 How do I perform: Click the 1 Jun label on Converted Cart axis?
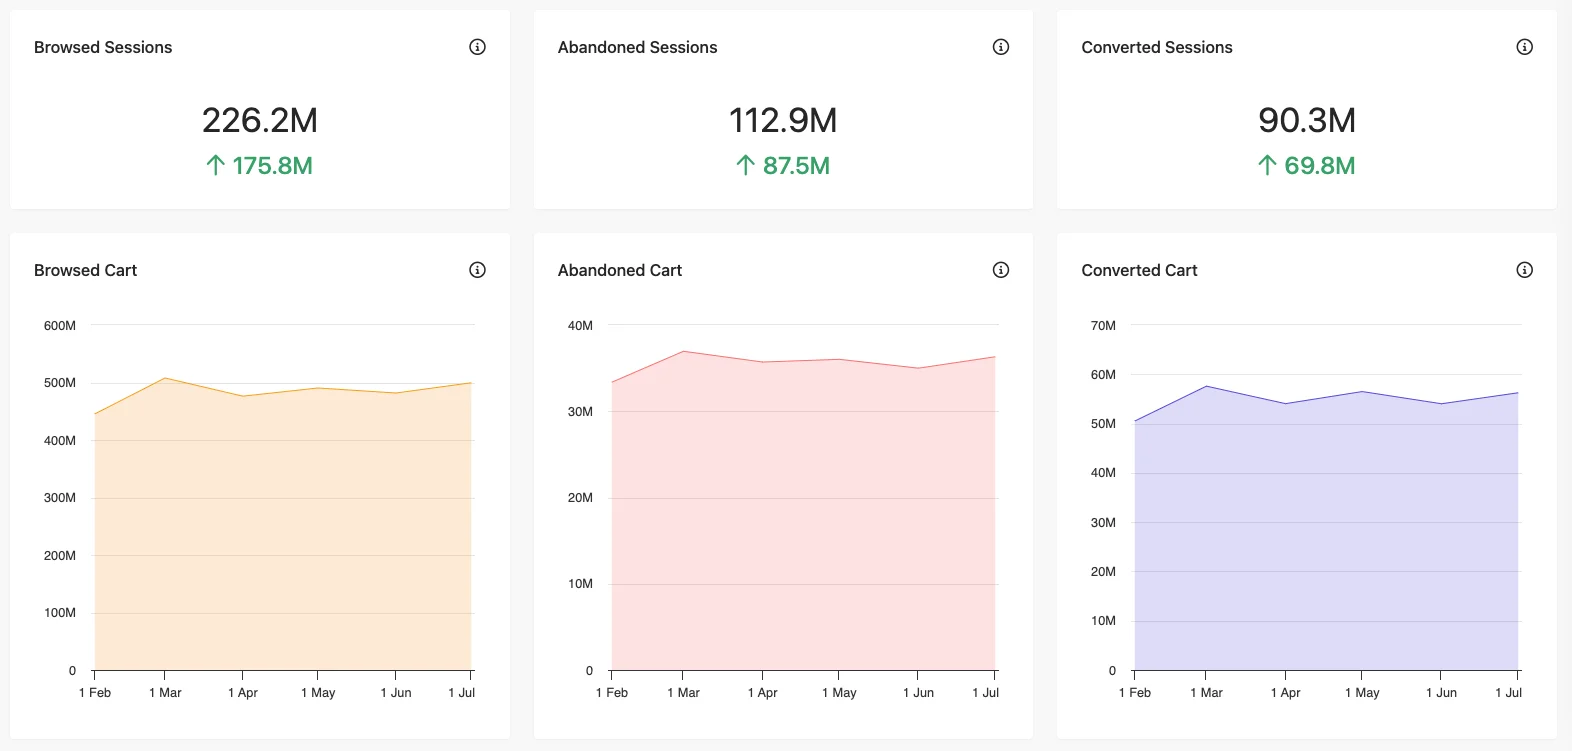coord(1441,693)
